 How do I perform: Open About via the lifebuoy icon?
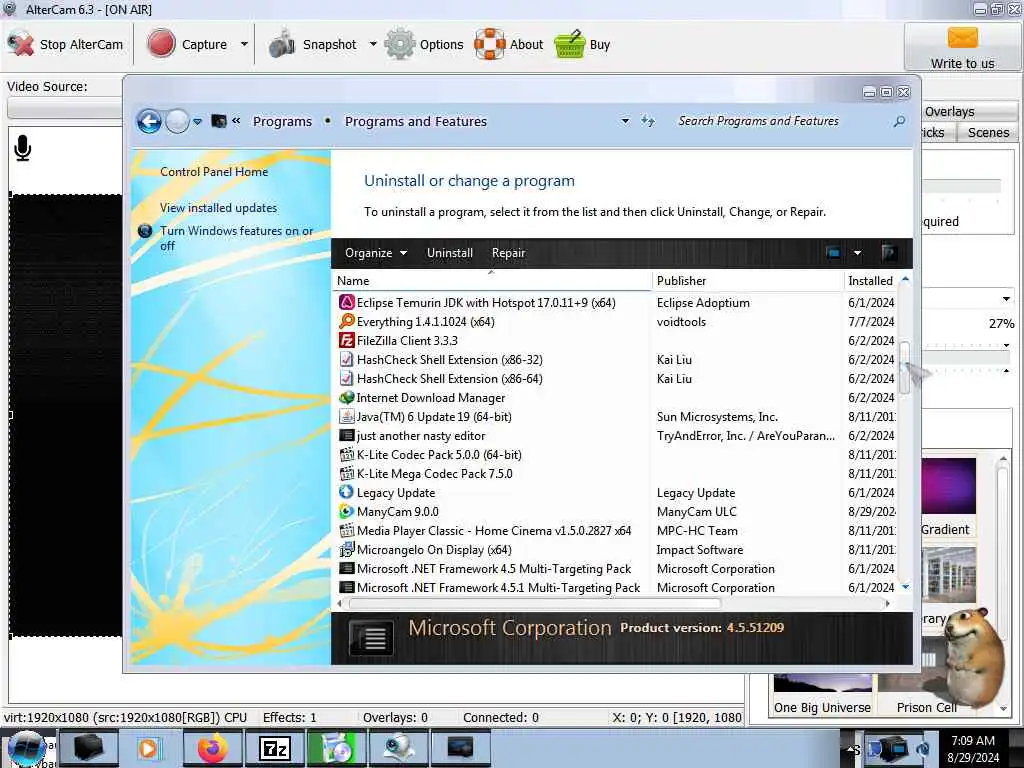coord(490,44)
